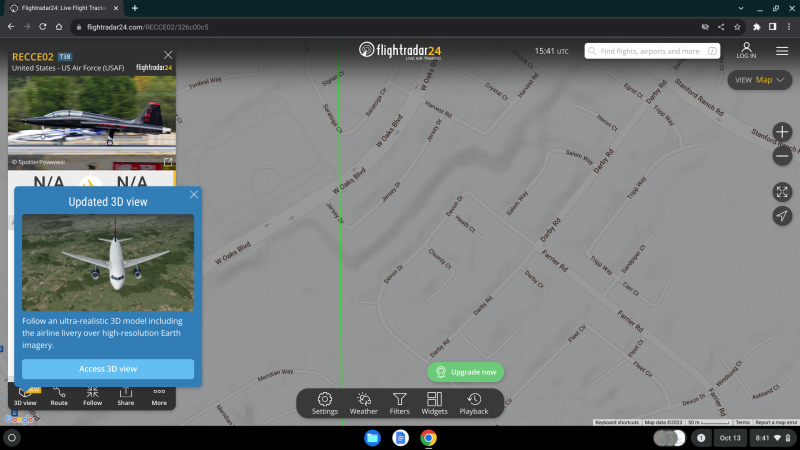800x450 pixels.
Task: Reload the page in Chrome
Action: pos(43,27)
